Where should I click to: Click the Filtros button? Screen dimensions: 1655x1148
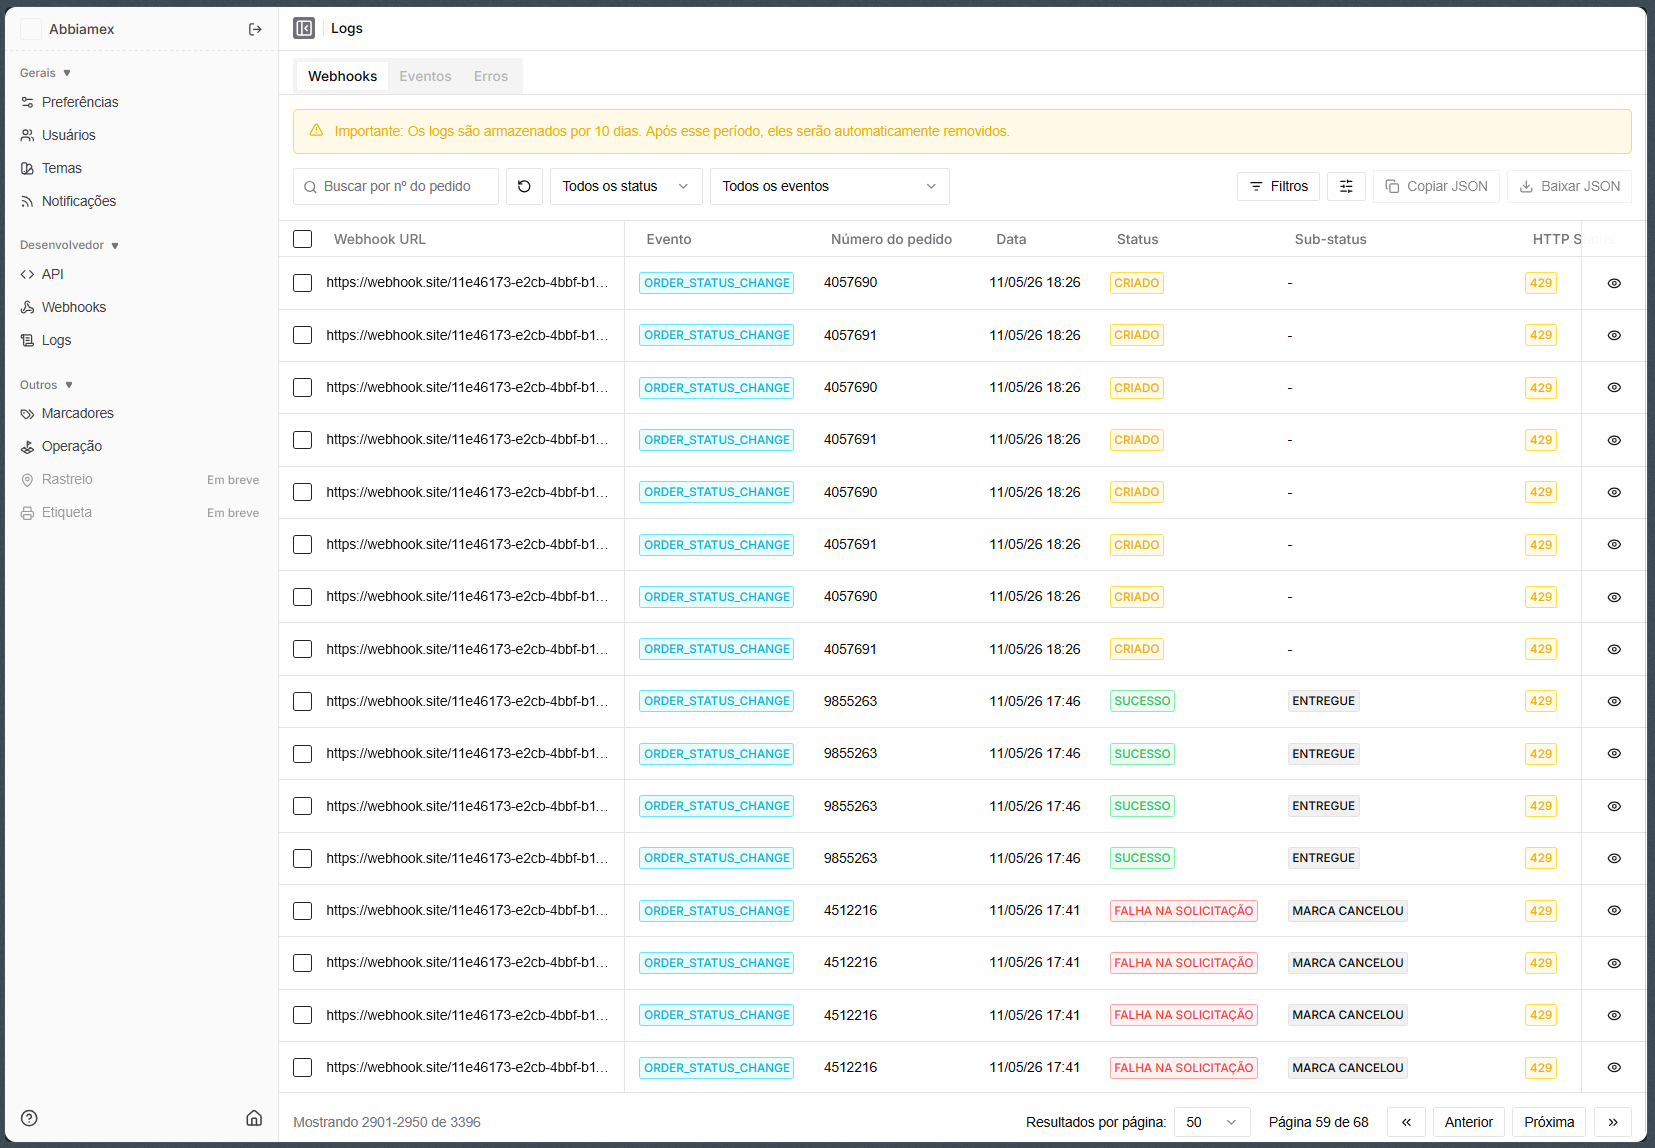pyautogui.click(x=1279, y=186)
